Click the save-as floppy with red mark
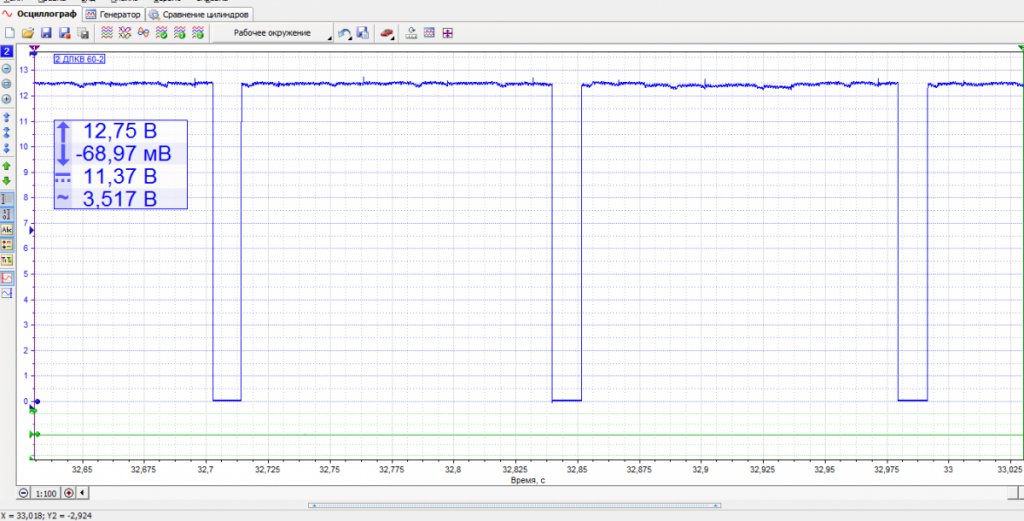Screen dimensions: 1024x521 click(65, 33)
